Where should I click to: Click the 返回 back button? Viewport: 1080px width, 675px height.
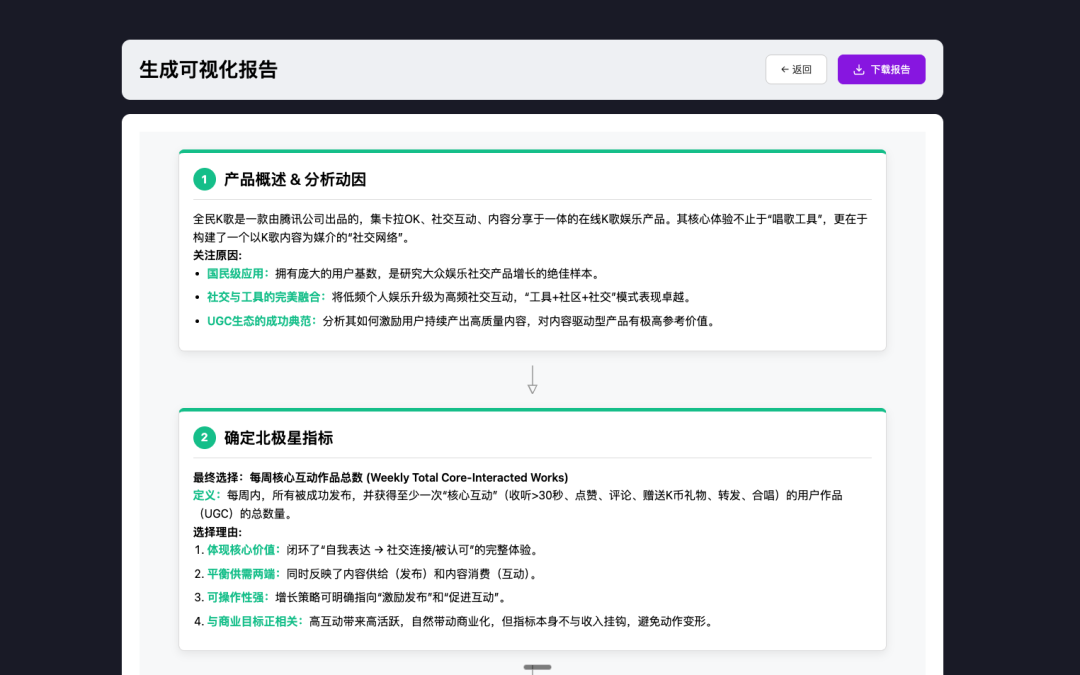795,69
